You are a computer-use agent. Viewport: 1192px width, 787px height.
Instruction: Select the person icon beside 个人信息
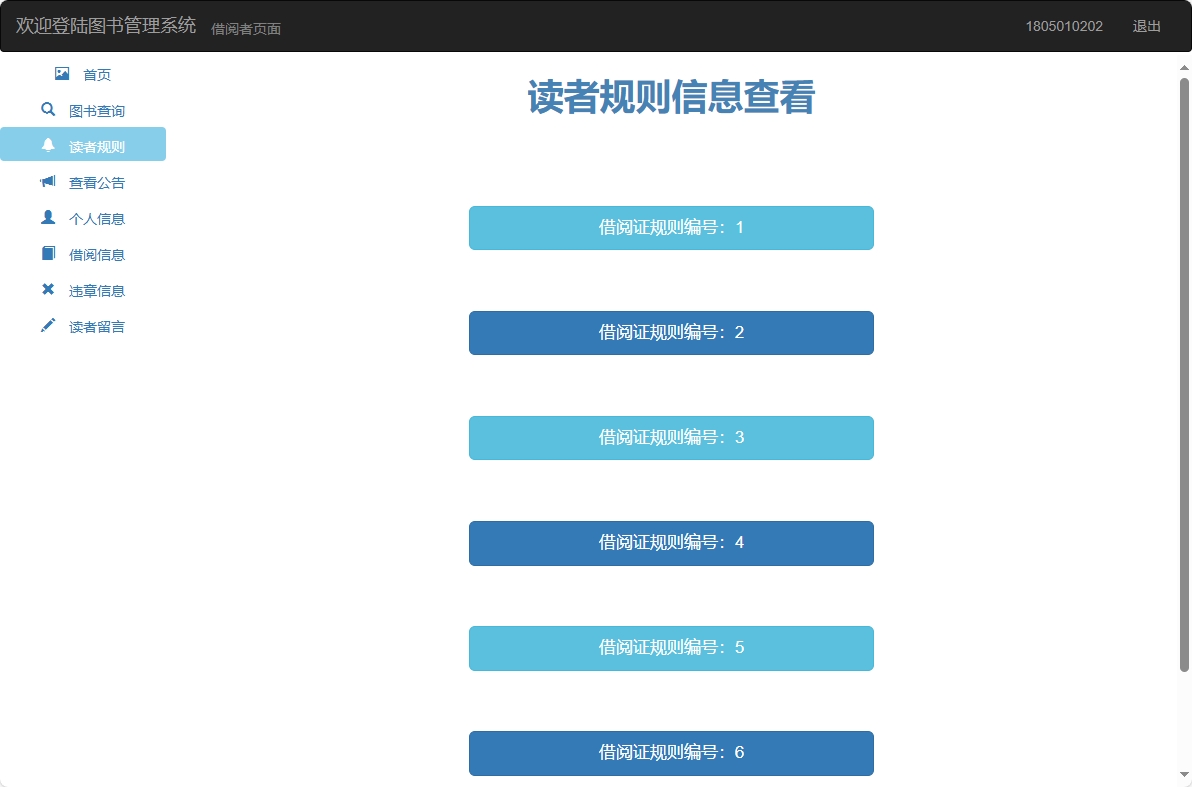coord(47,216)
